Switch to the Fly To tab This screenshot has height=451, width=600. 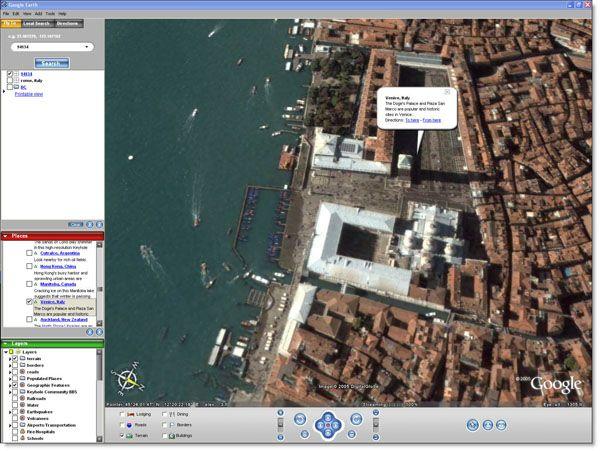pos(10,24)
